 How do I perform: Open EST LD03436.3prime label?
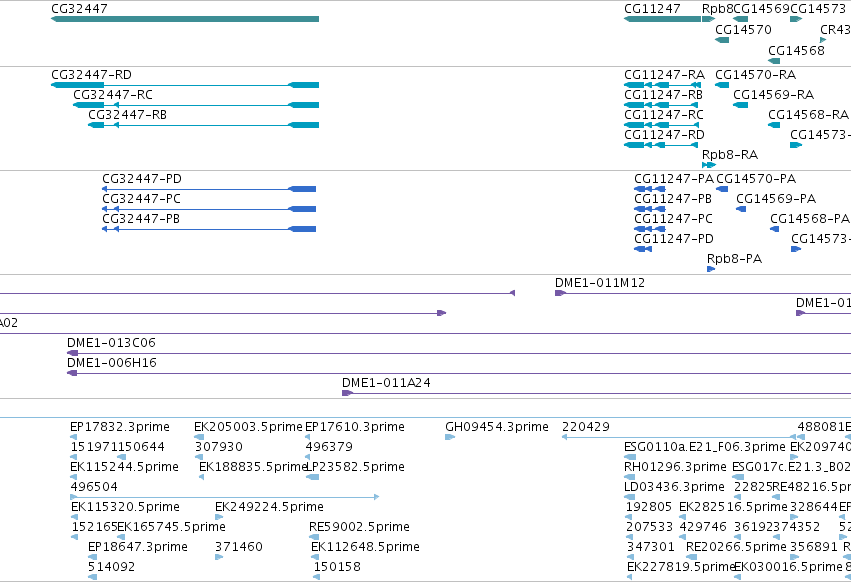pos(674,487)
